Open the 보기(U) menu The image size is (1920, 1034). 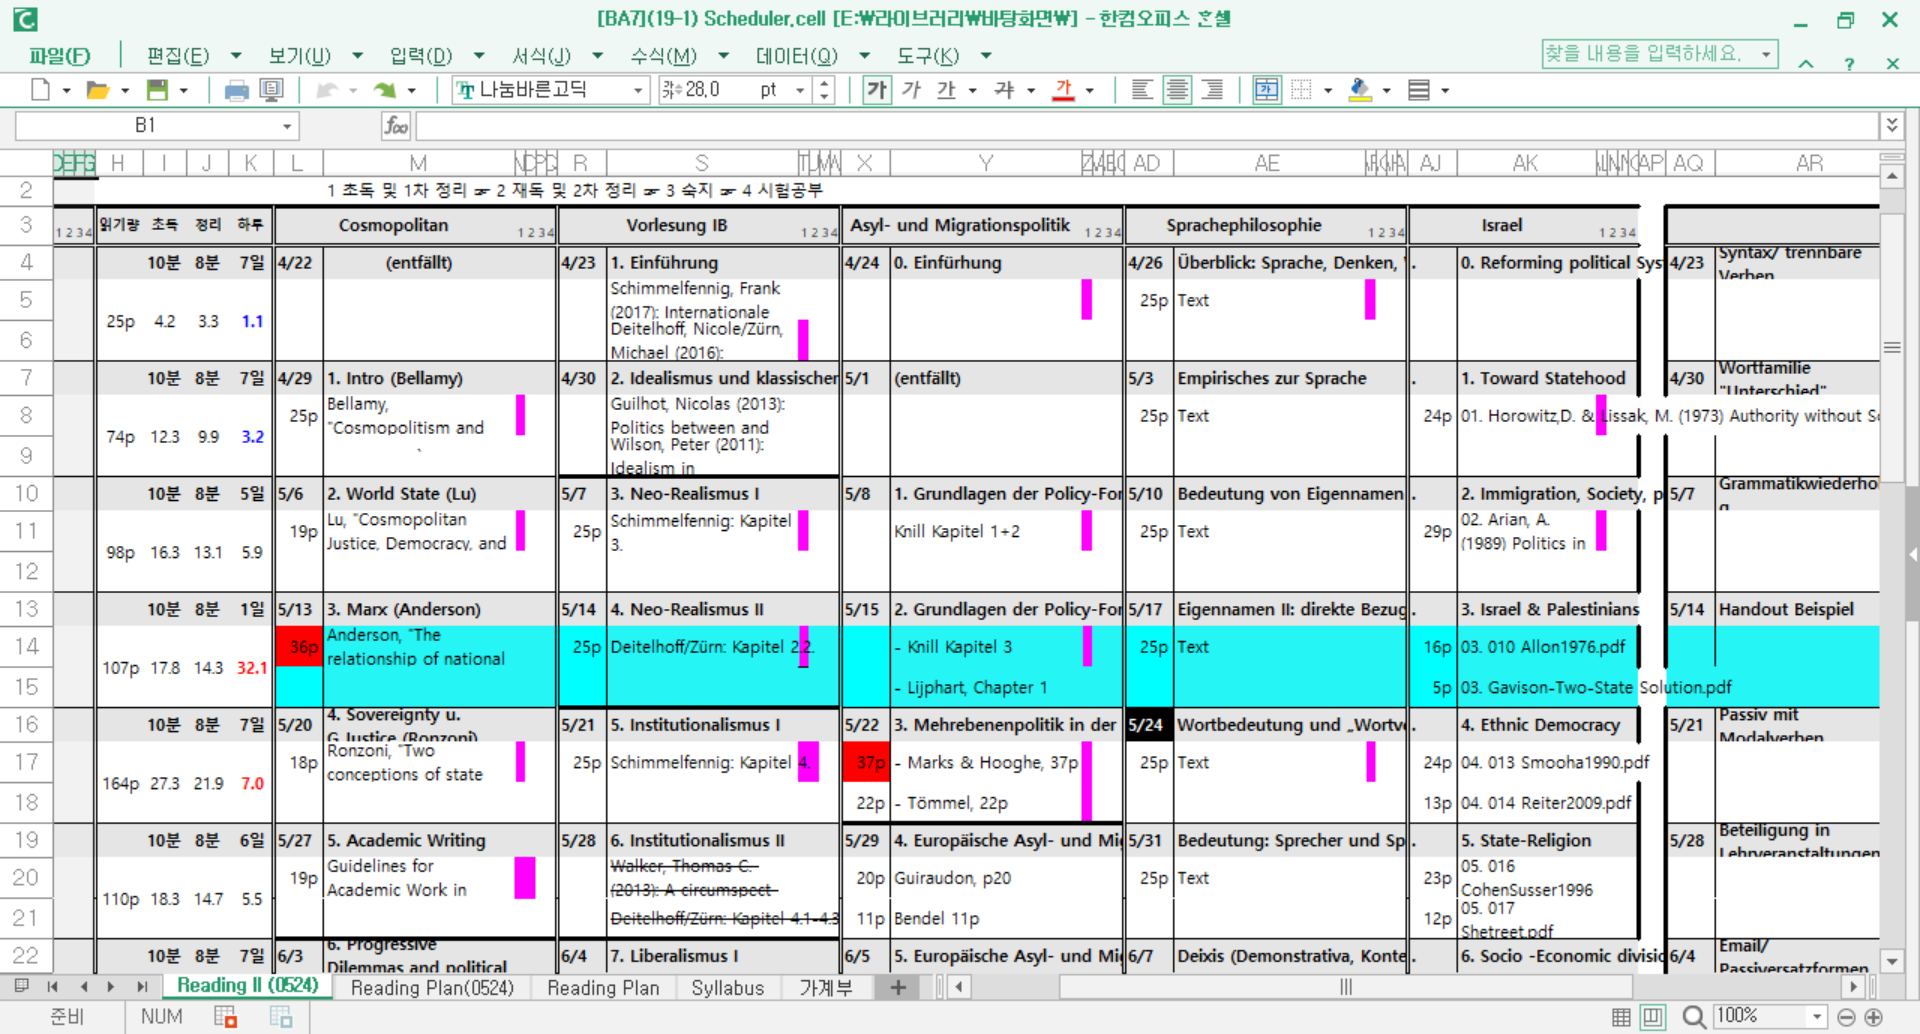point(299,56)
